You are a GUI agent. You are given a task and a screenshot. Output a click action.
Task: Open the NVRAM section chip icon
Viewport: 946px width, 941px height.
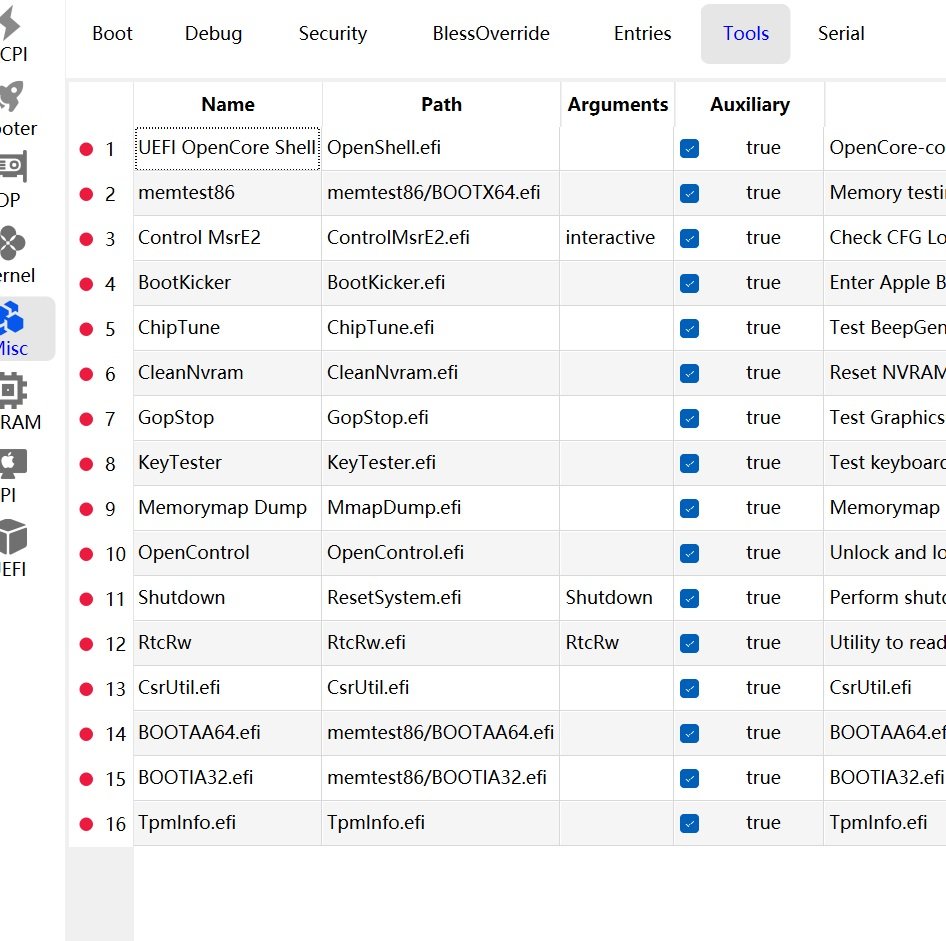tap(12, 390)
